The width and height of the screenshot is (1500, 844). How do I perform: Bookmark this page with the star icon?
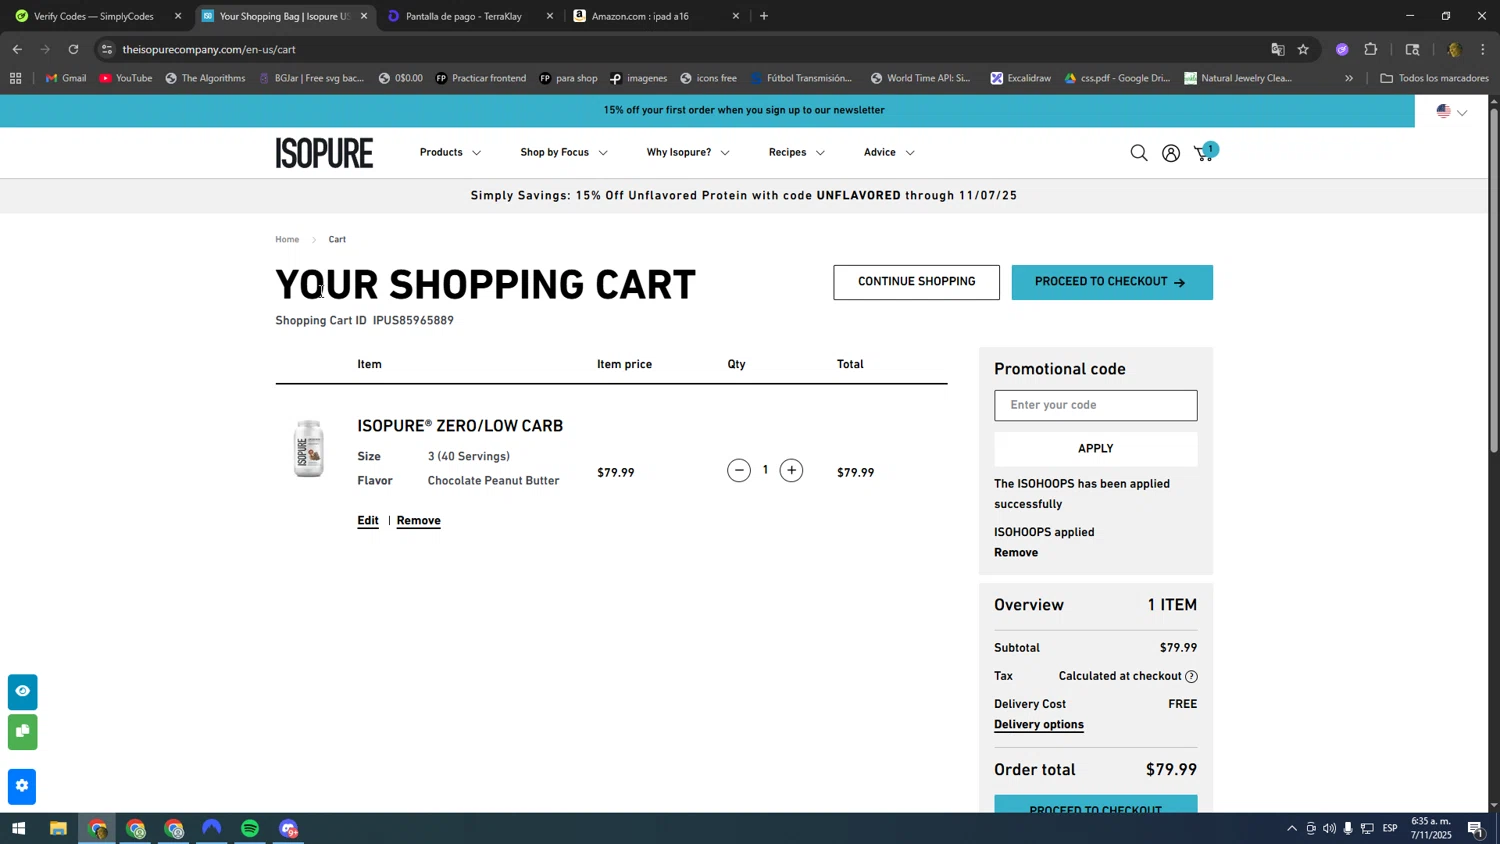(x=1303, y=49)
